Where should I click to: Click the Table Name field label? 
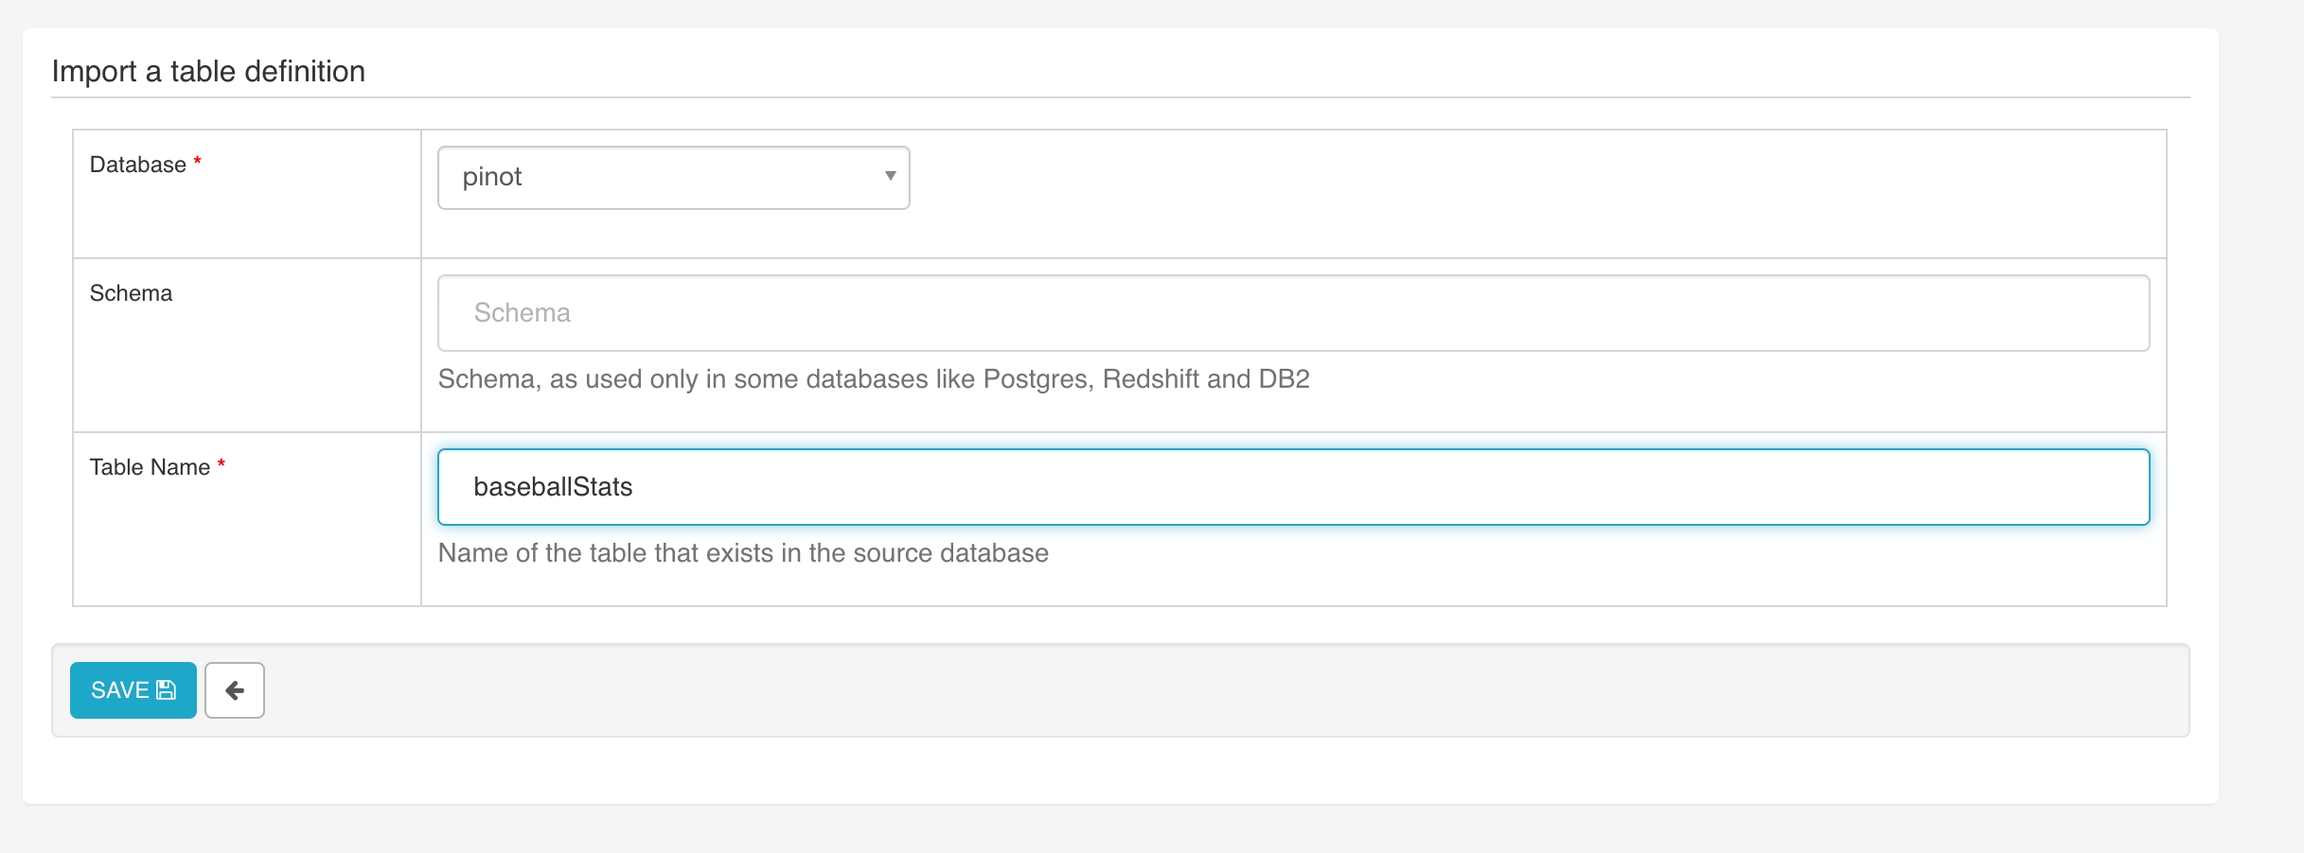tap(150, 467)
